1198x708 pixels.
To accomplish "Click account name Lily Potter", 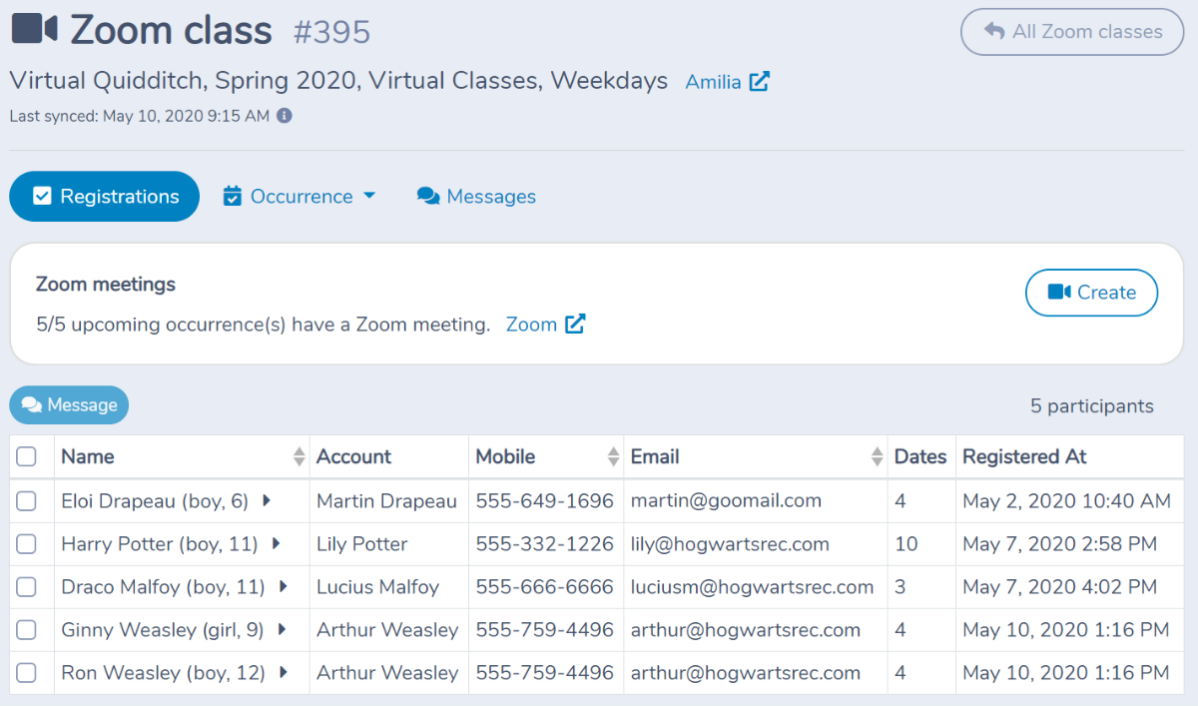I will point(362,544).
